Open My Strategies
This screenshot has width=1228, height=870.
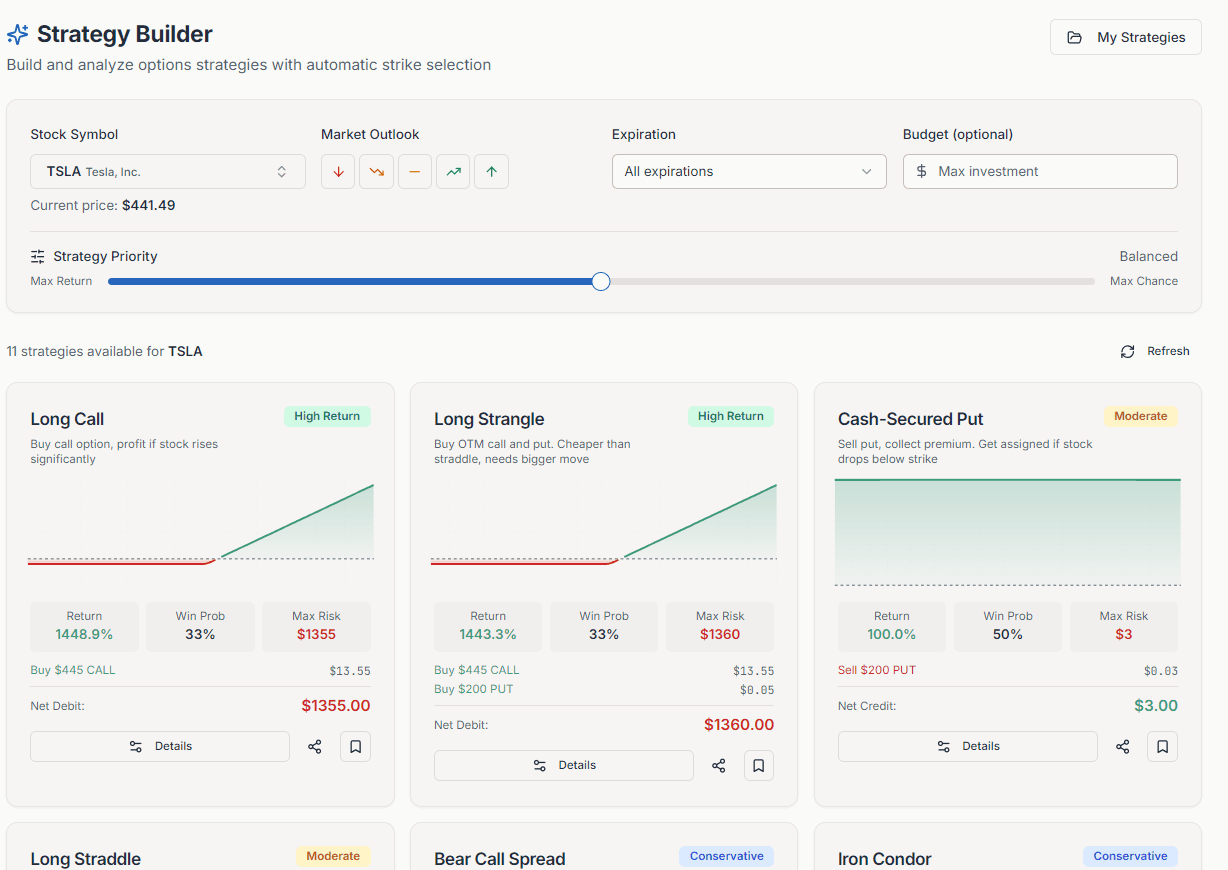pyautogui.click(x=1125, y=37)
